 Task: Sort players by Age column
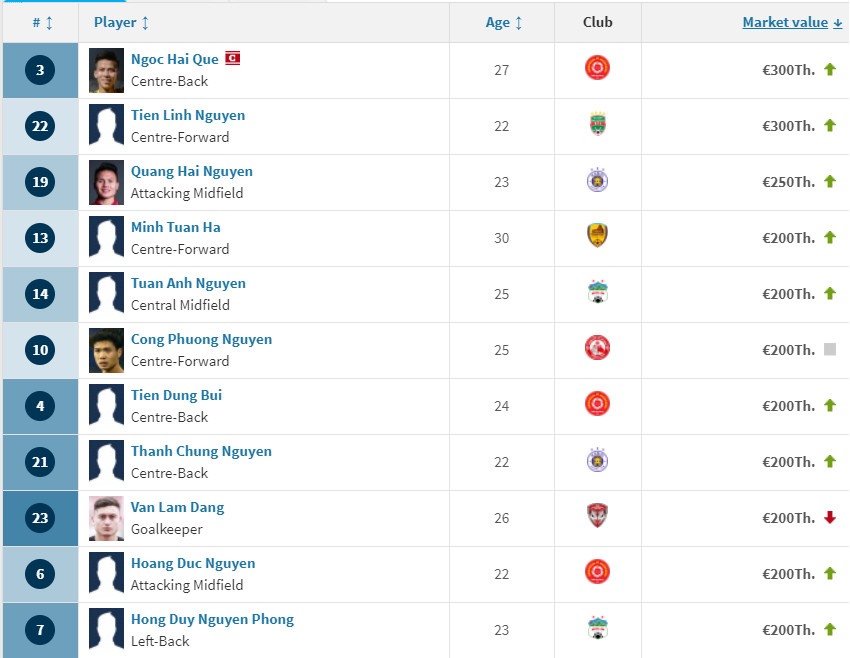(504, 23)
